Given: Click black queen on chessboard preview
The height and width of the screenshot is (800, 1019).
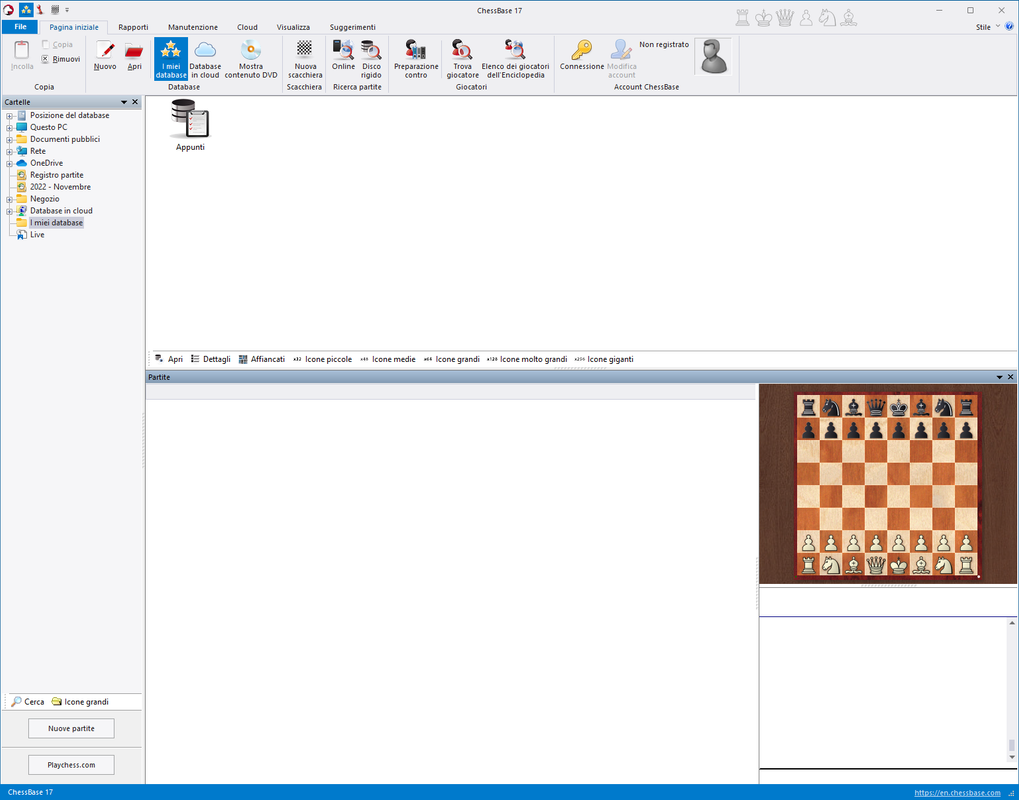Looking at the screenshot, I should click(x=876, y=407).
